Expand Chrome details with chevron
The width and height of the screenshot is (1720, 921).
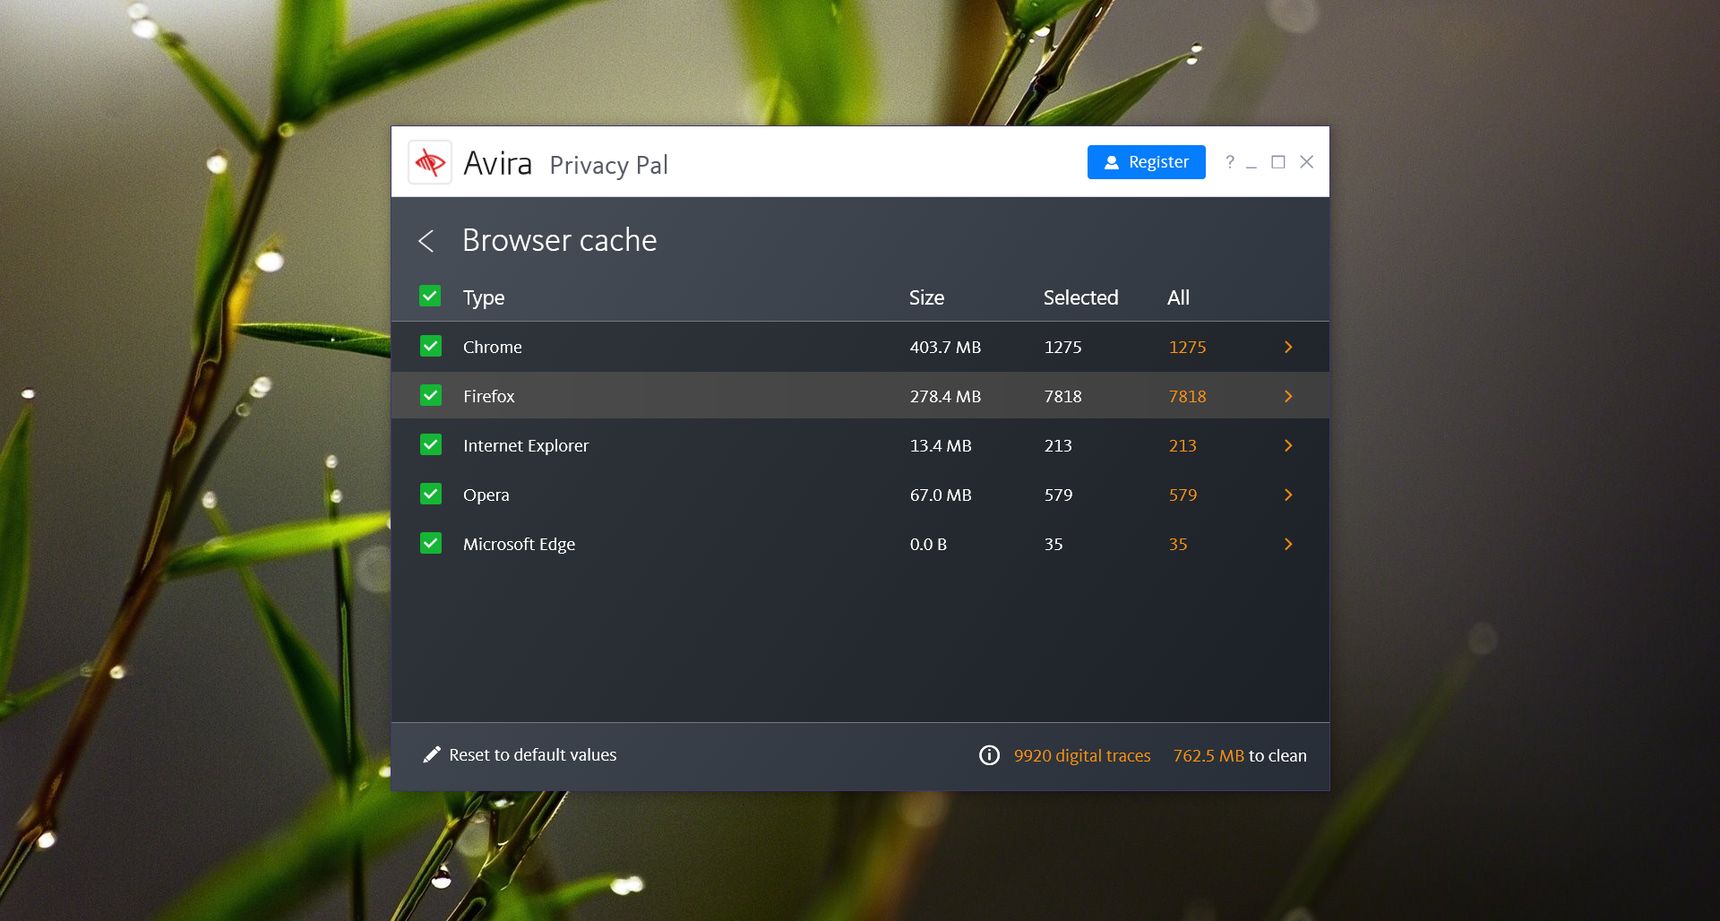coord(1288,347)
